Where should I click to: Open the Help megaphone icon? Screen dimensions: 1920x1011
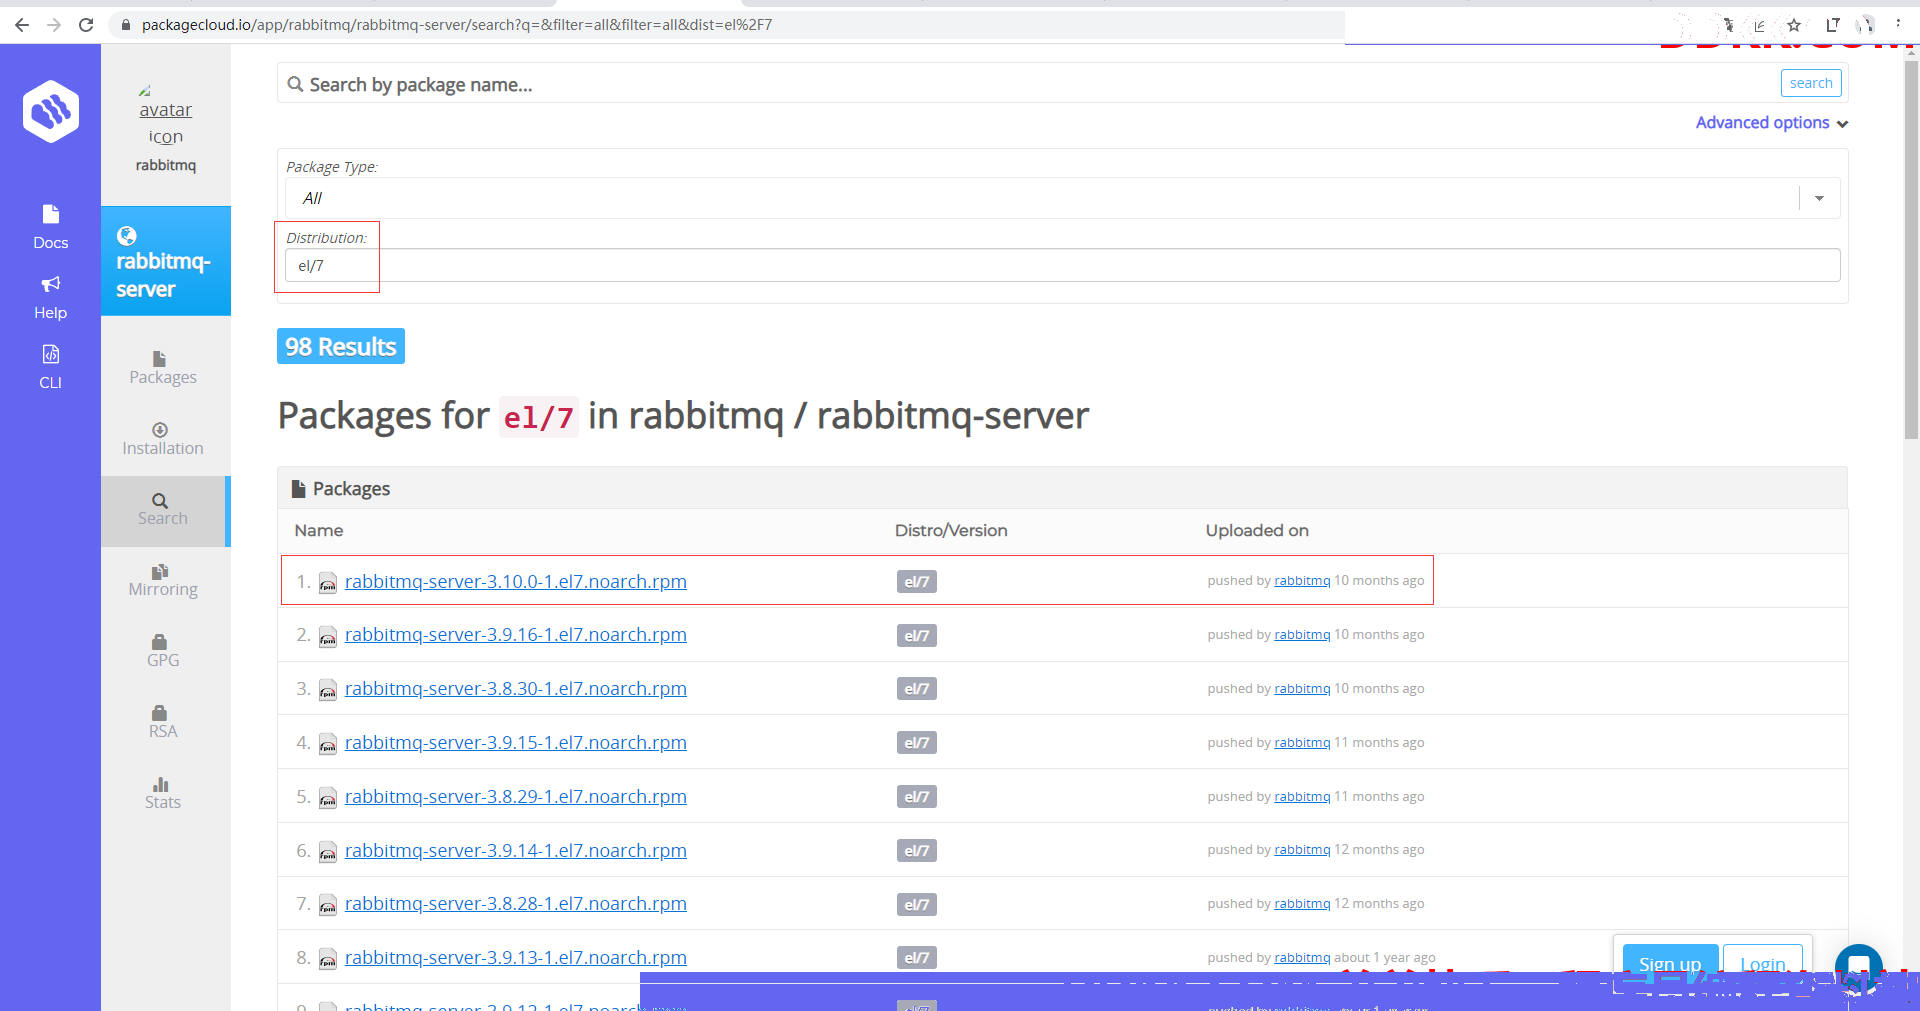click(x=50, y=284)
